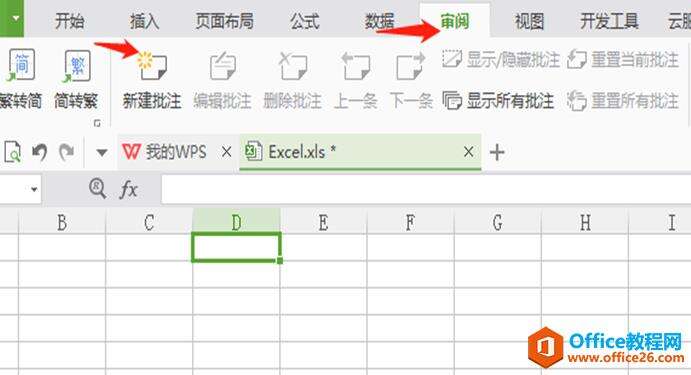Select column E header
691x375 pixels.
click(323, 223)
